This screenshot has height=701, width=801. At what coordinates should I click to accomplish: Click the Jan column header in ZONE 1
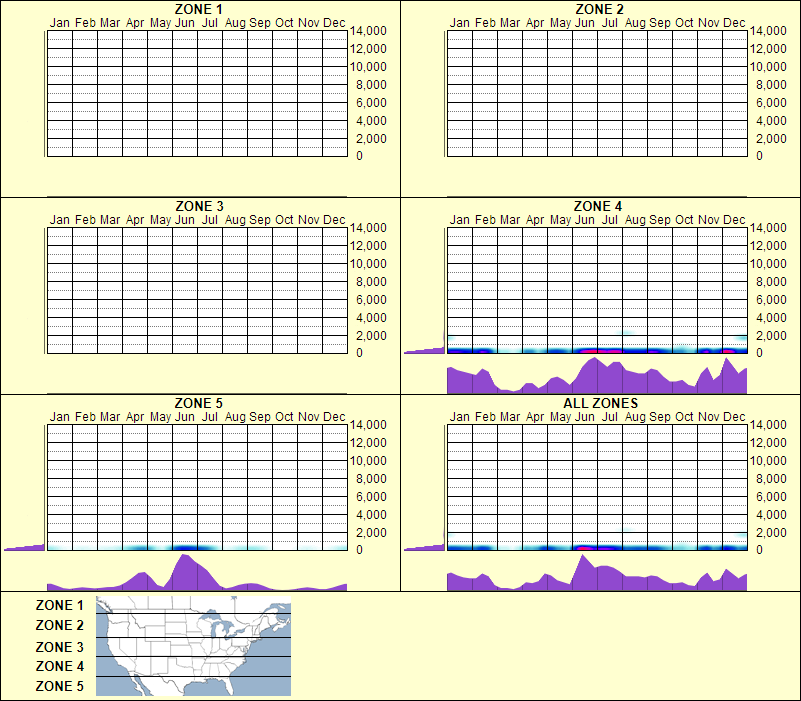click(59, 22)
